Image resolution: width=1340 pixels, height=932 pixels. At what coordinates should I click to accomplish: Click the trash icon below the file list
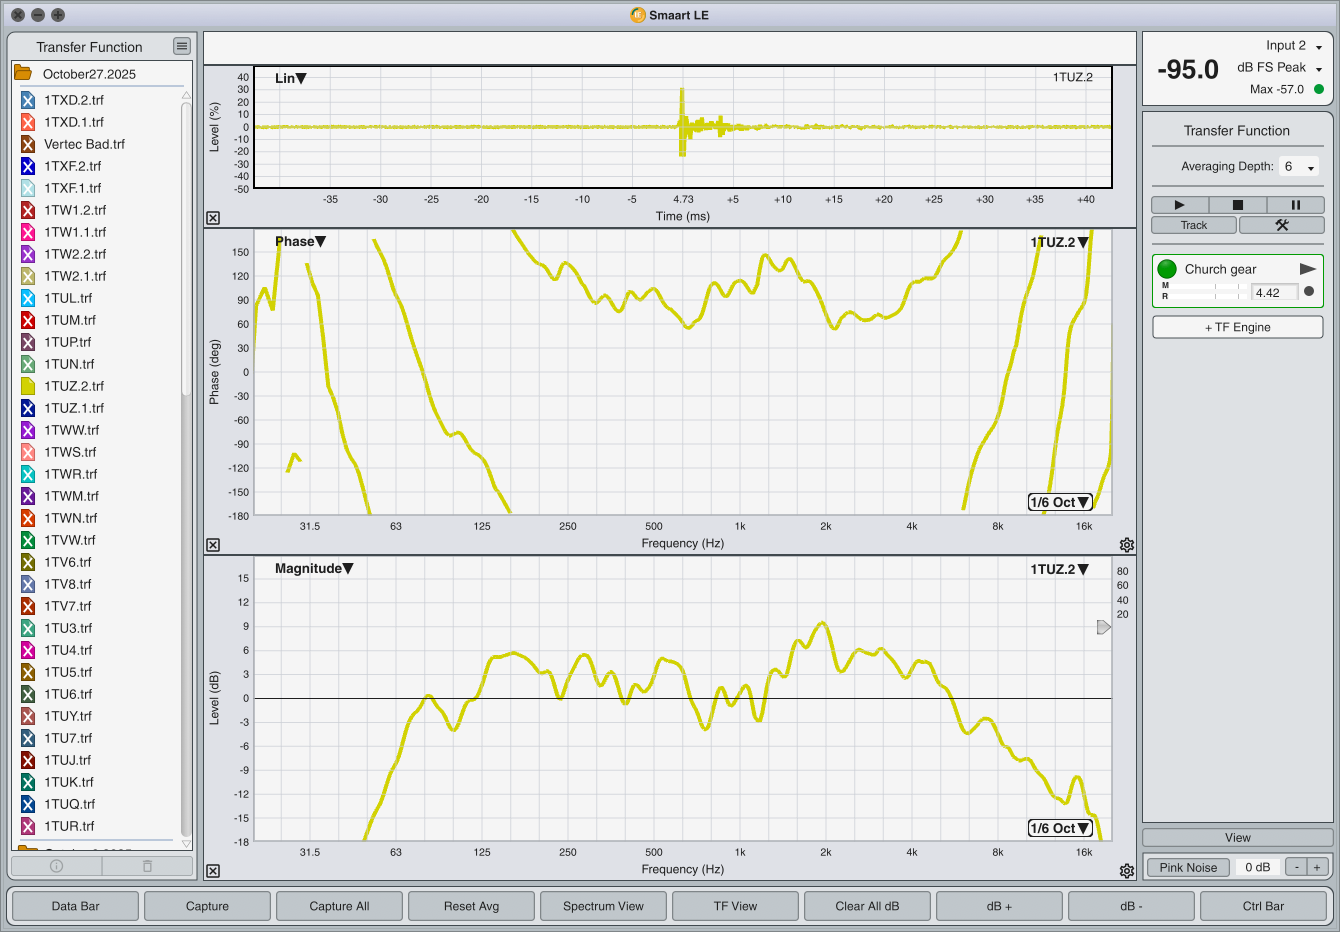147,866
